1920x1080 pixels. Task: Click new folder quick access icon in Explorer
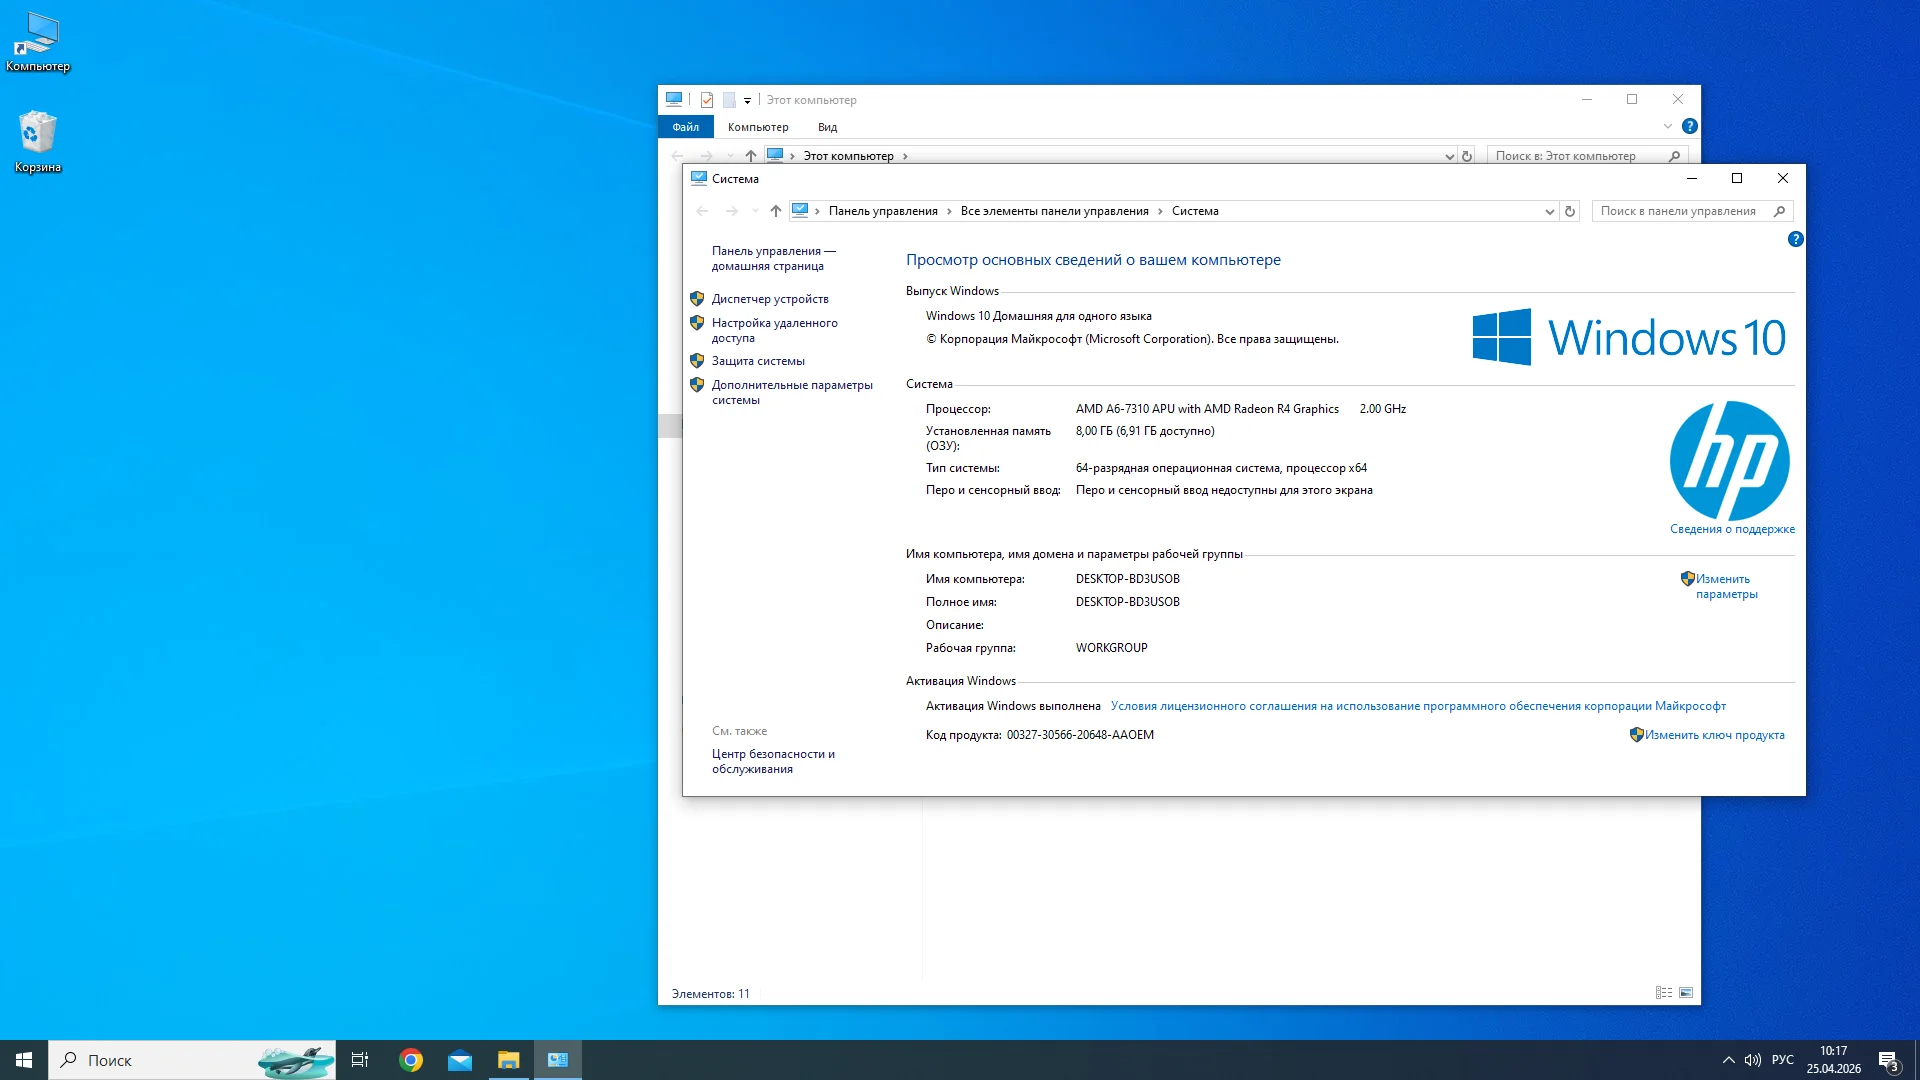pyautogui.click(x=729, y=100)
